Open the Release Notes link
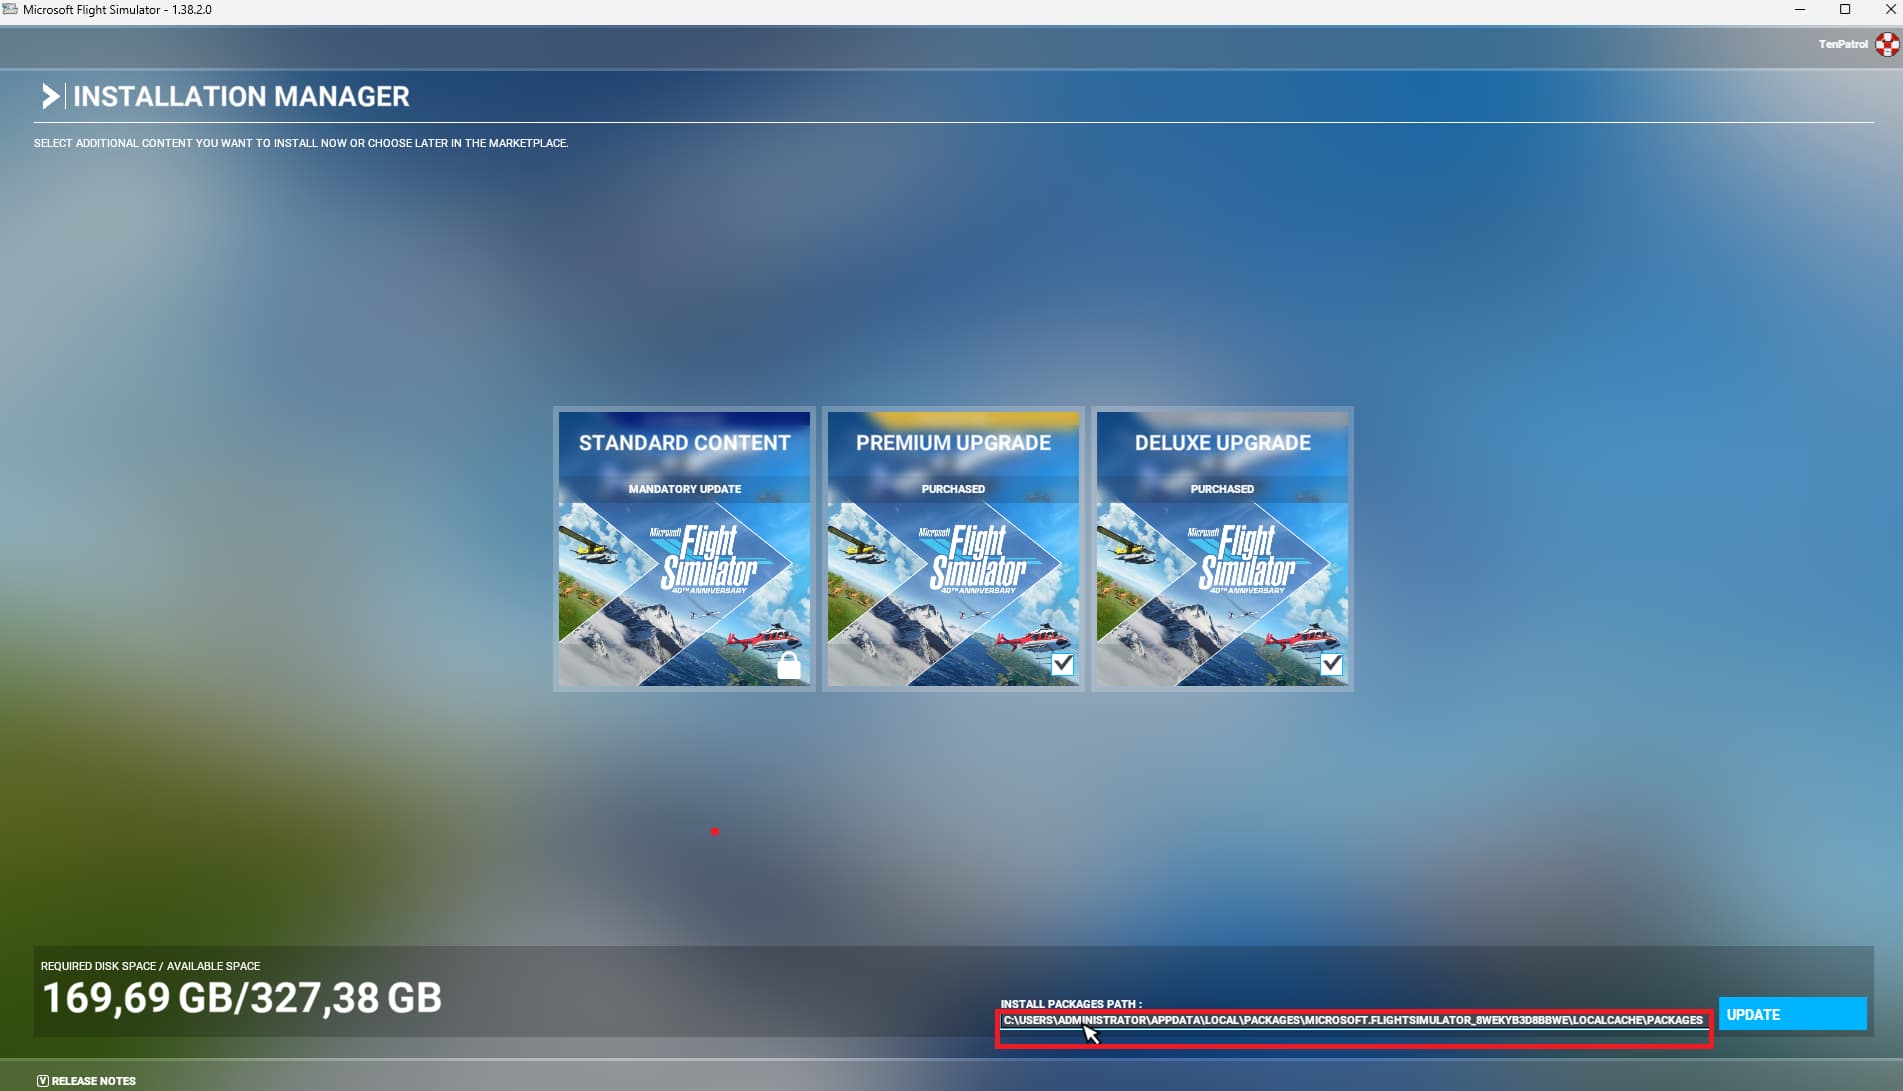Image resolution: width=1903 pixels, height=1091 pixels. tap(86, 1081)
